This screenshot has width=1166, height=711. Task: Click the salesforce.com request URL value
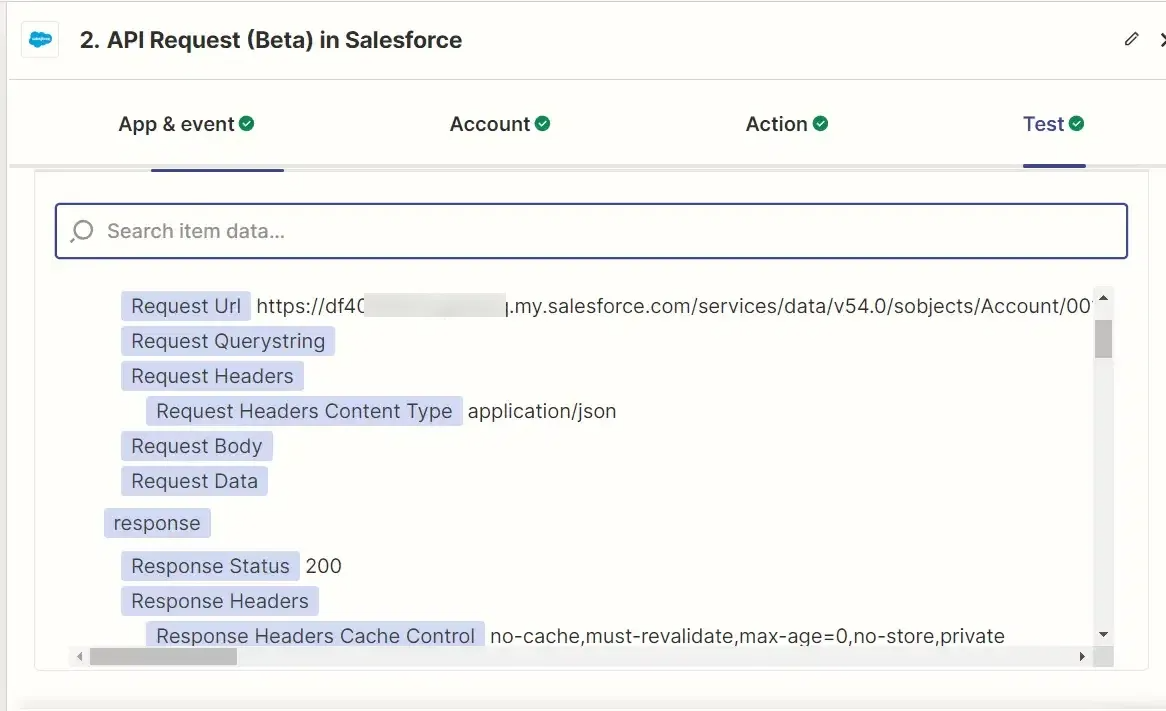tap(674, 306)
